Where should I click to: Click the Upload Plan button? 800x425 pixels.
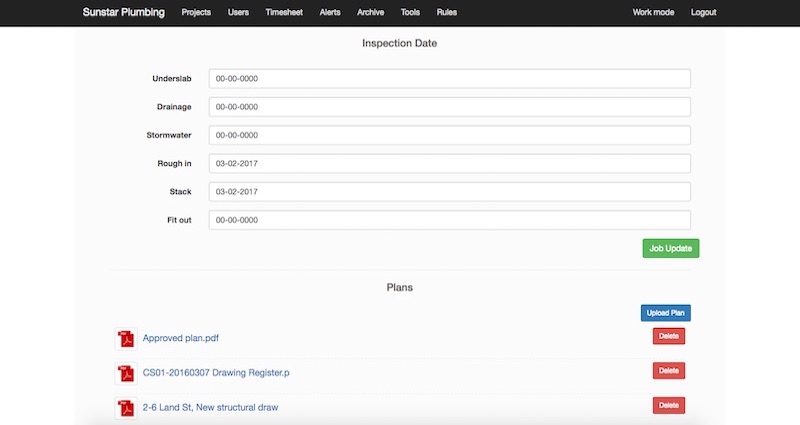coord(665,313)
